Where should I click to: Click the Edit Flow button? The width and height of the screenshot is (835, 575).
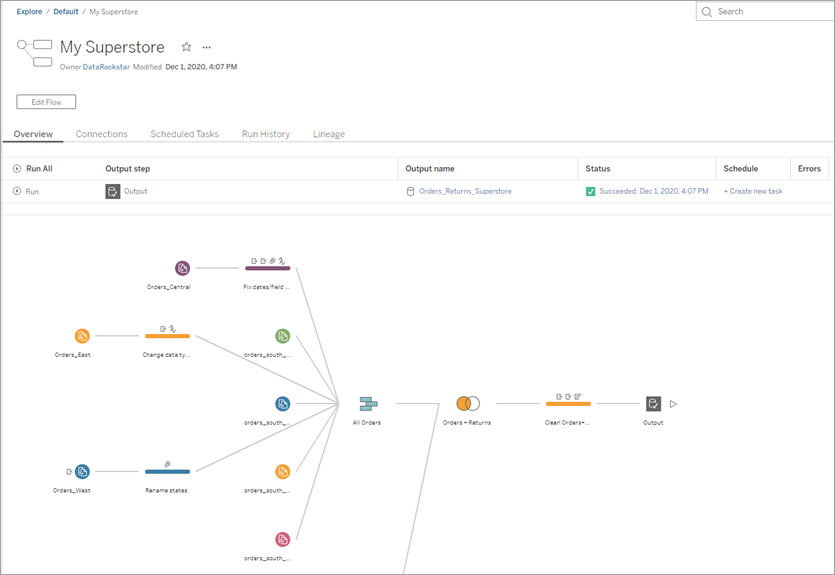[x=46, y=102]
